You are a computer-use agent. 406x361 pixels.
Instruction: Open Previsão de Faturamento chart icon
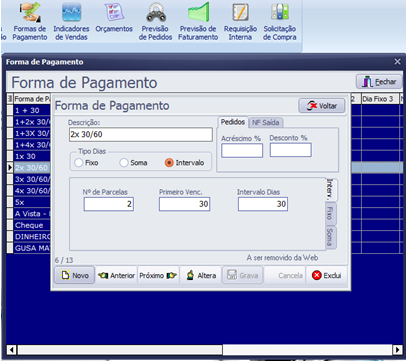(x=198, y=22)
